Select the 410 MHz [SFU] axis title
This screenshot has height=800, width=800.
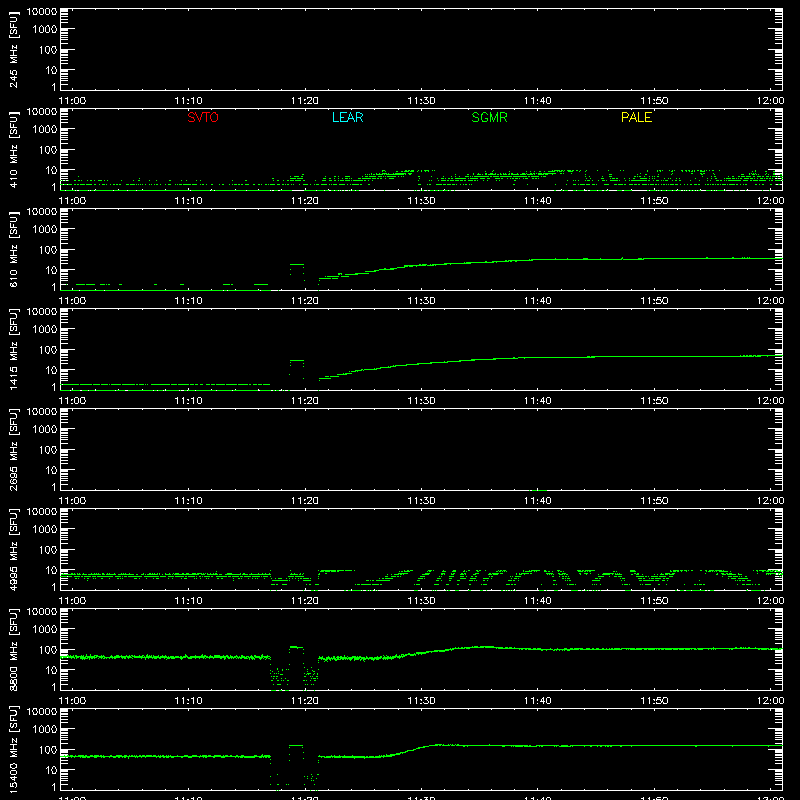click(14, 150)
